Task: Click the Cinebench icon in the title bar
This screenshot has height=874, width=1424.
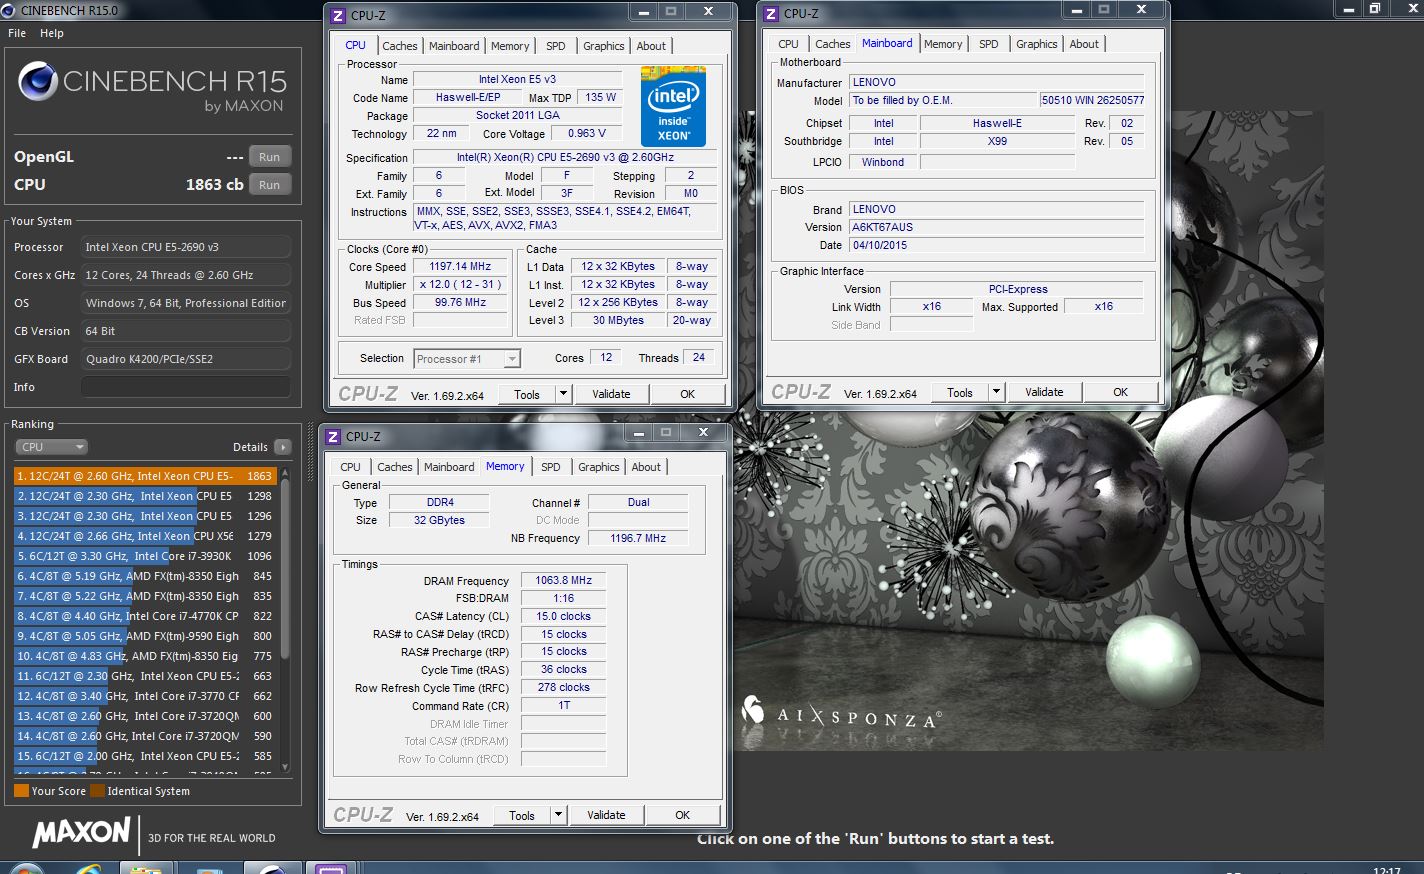Action: click(x=9, y=10)
